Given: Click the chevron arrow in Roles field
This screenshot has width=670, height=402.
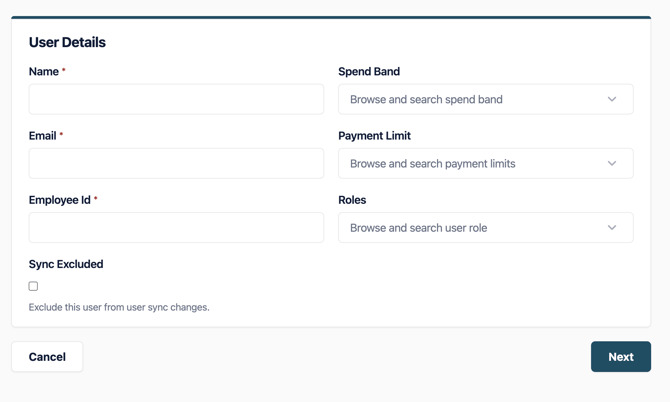Looking at the screenshot, I should point(612,227).
